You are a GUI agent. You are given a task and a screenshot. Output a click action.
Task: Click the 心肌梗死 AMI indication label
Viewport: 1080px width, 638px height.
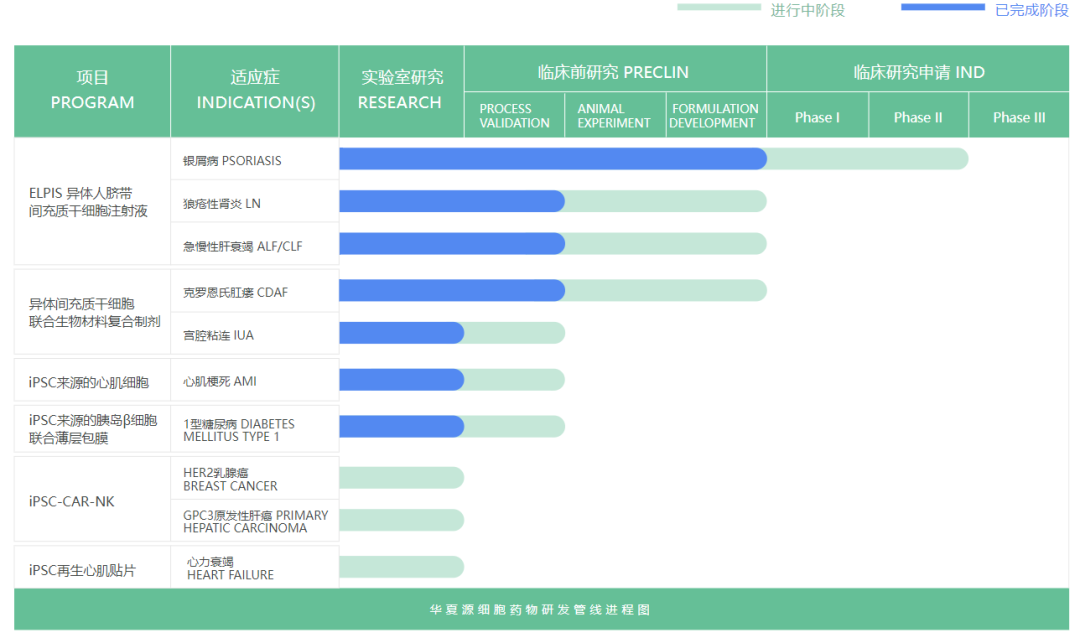(x=220, y=382)
